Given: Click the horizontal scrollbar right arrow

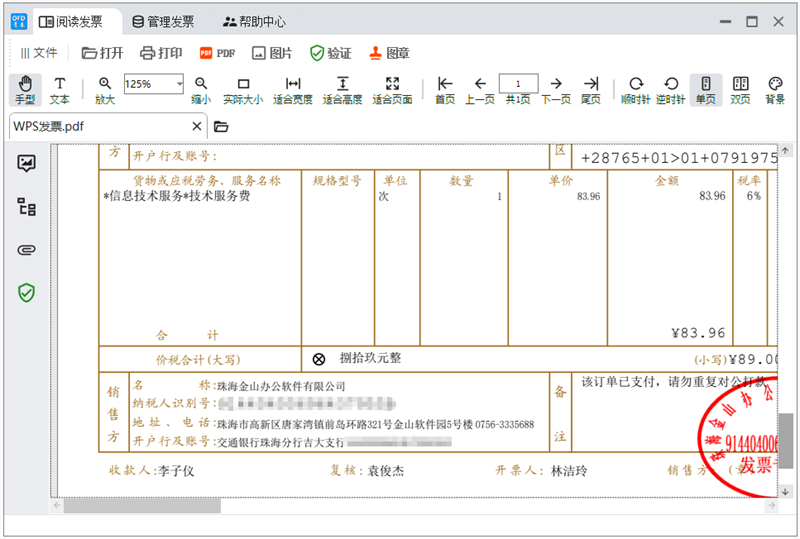Looking at the screenshot, I should [x=771, y=505].
